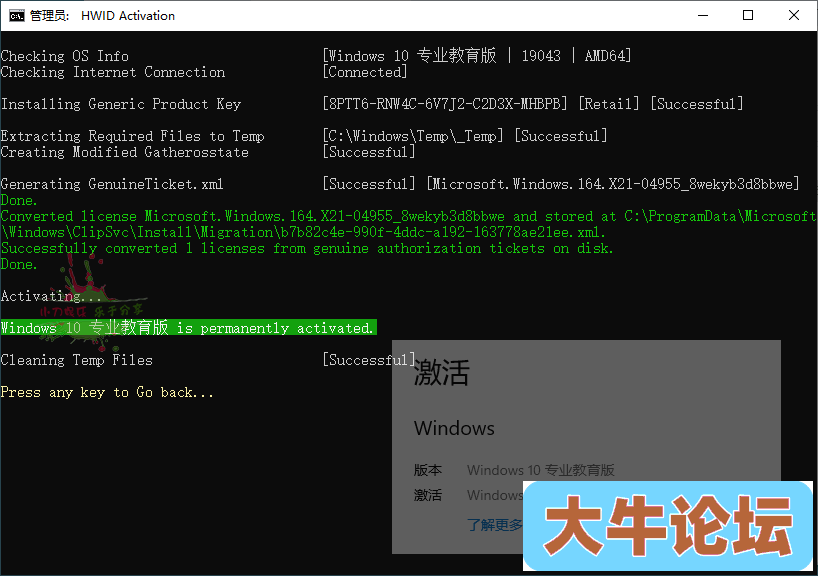Click the '版本' label in settings overlay
The height and width of the screenshot is (576, 818).
pyautogui.click(x=428, y=470)
